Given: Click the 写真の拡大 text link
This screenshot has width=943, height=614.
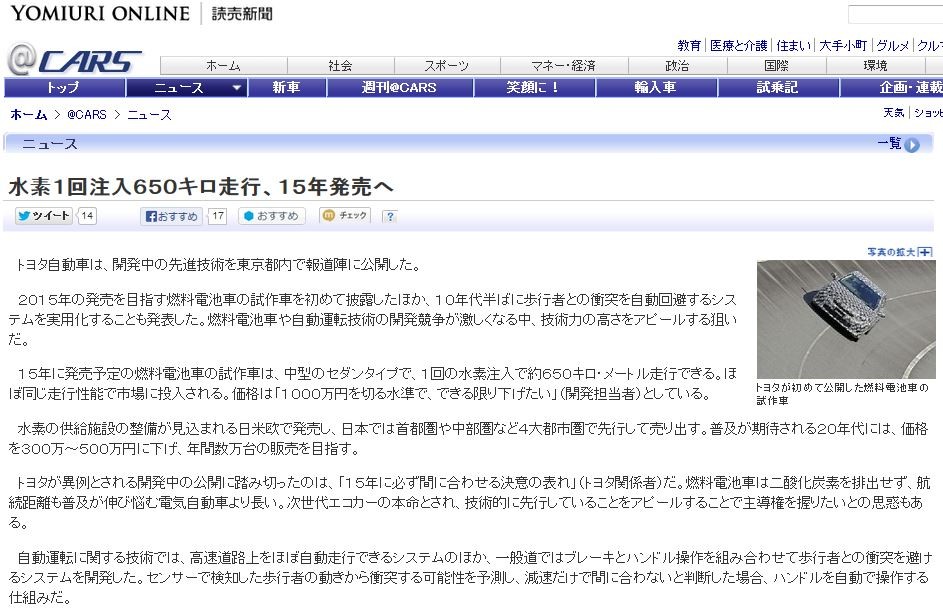Looking at the screenshot, I should click(891, 252).
